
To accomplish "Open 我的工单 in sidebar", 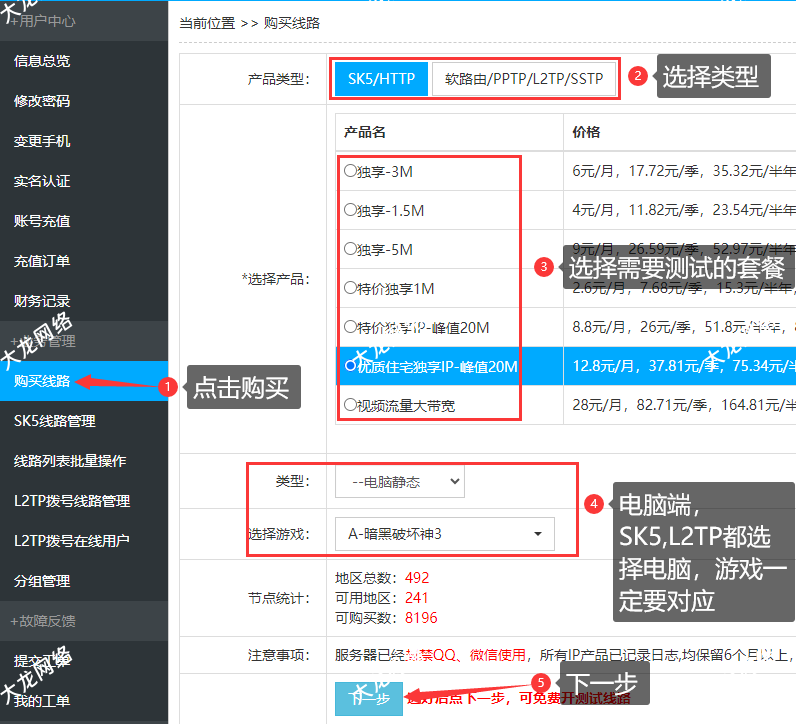I will tap(42, 700).
